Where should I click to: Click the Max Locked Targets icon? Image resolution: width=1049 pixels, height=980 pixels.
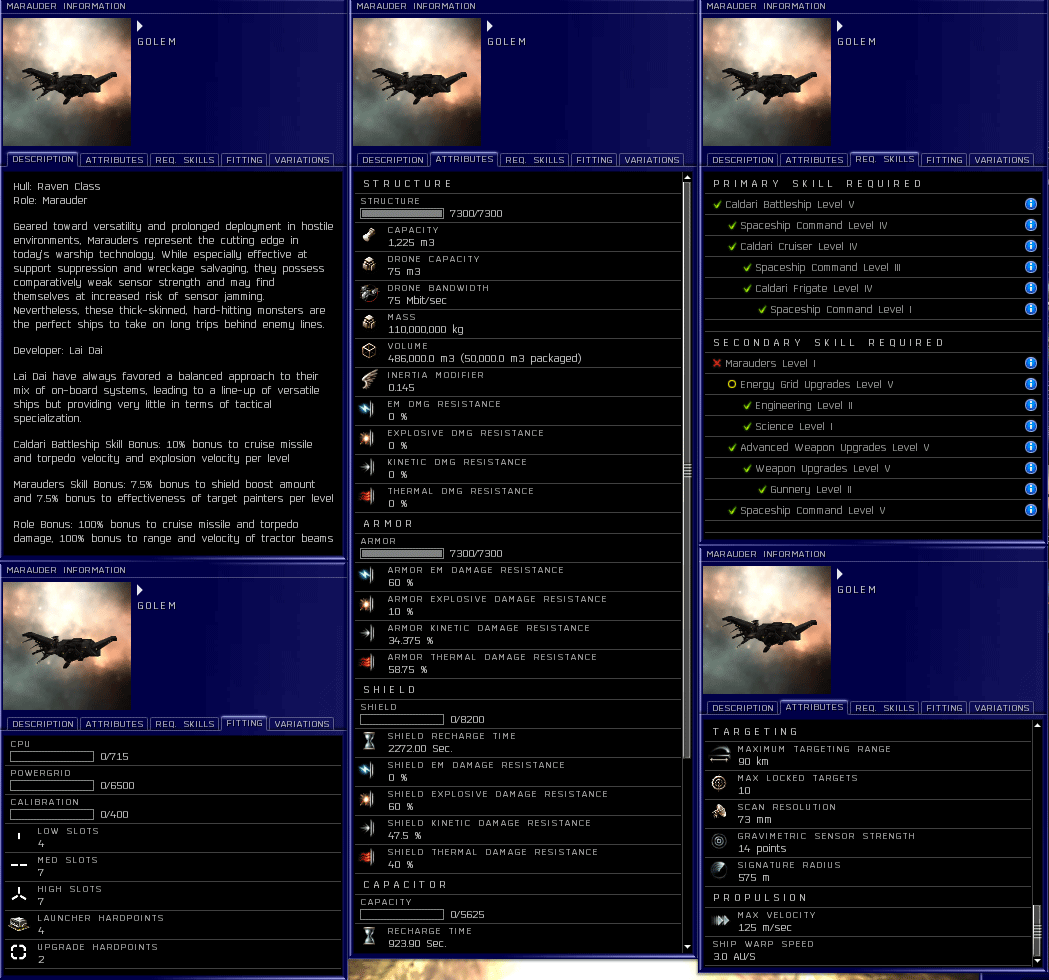point(719,783)
